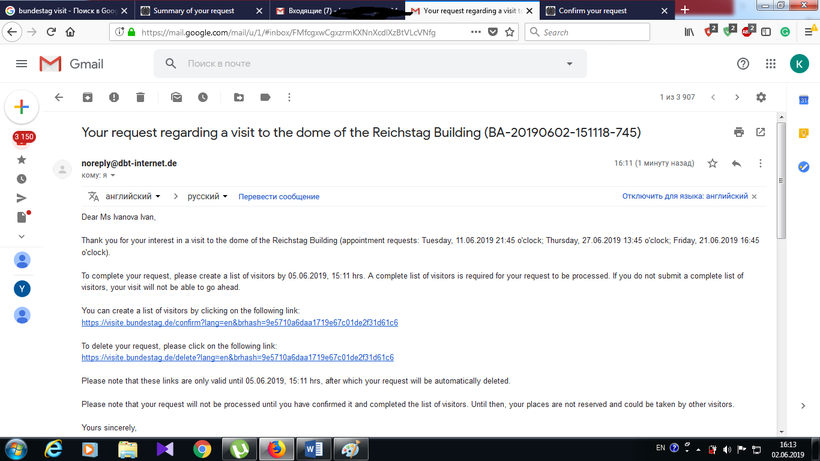Open Google account avatar K
Image resolution: width=820 pixels, height=461 pixels.
pyautogui.click(x=799, y=64)
